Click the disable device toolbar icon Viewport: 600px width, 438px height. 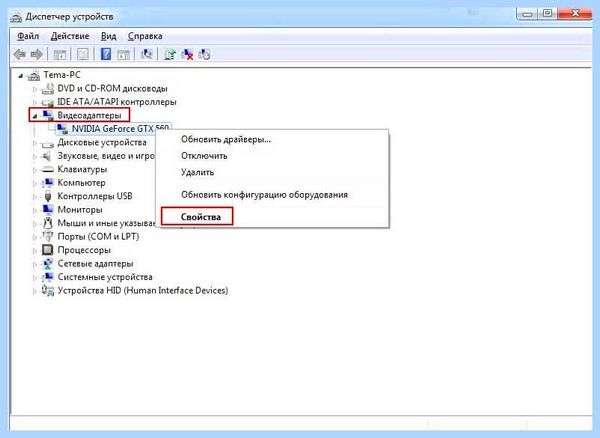(x=204, y=54)
